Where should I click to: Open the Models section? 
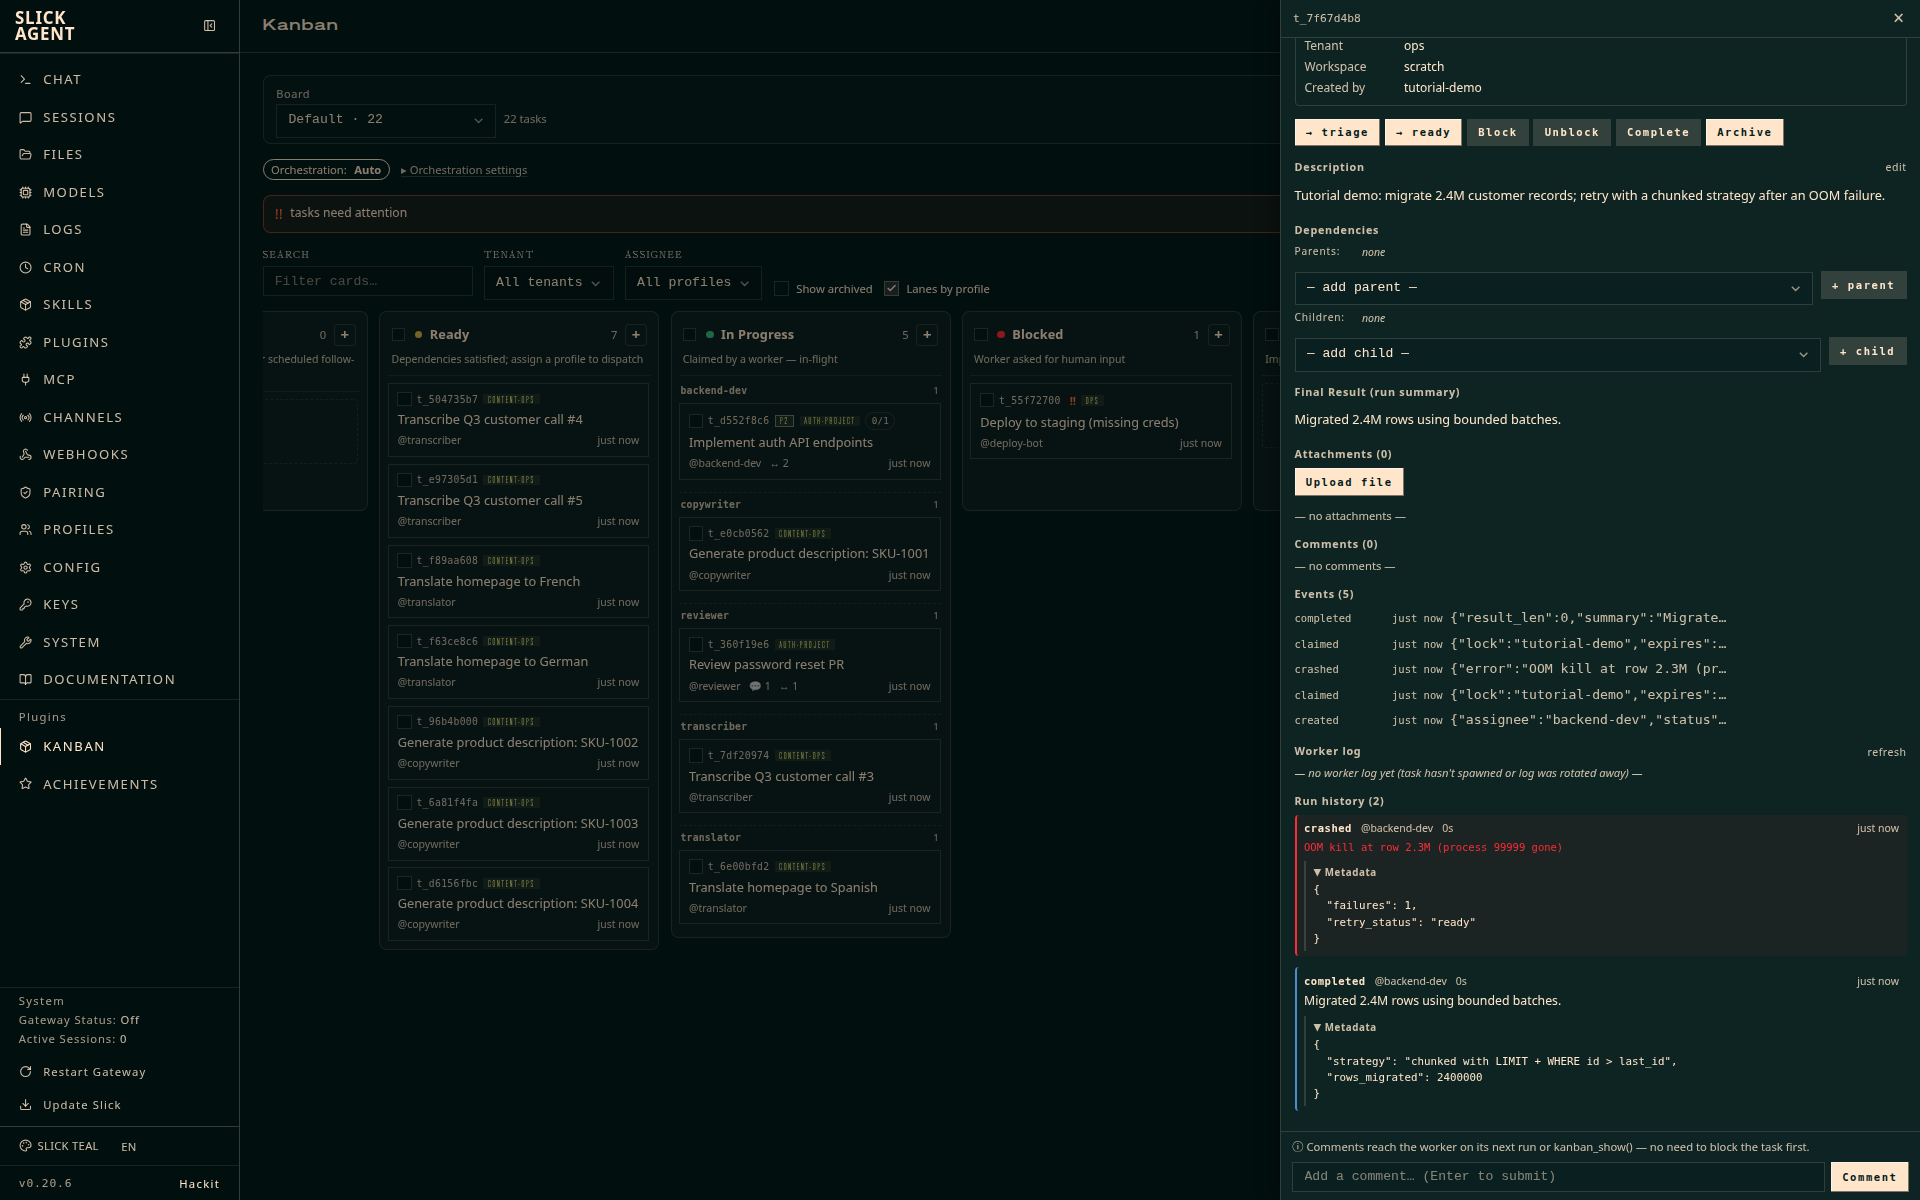pyautogui.click(x=73, y=192)
